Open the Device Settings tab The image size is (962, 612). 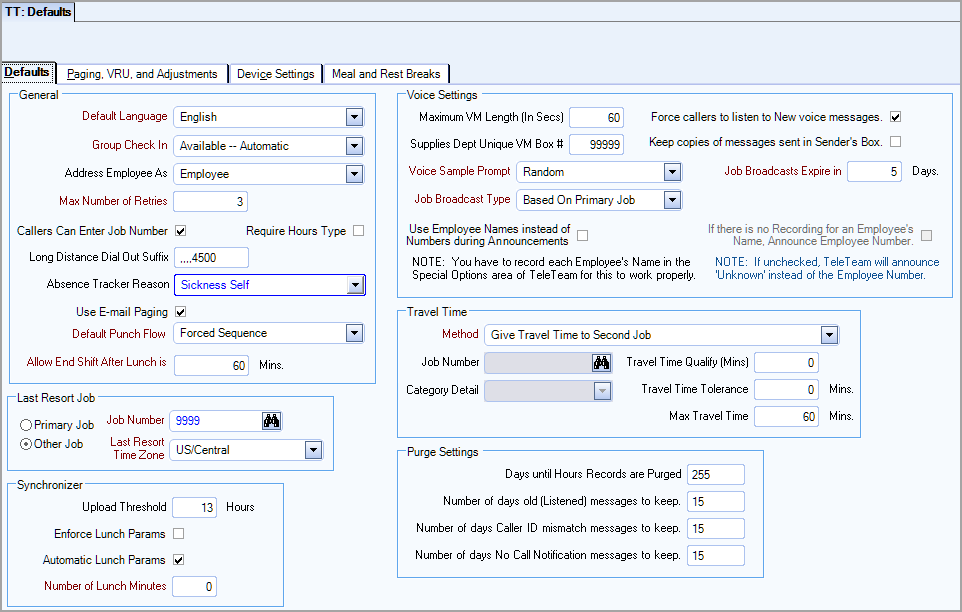[x=275, y=74]
